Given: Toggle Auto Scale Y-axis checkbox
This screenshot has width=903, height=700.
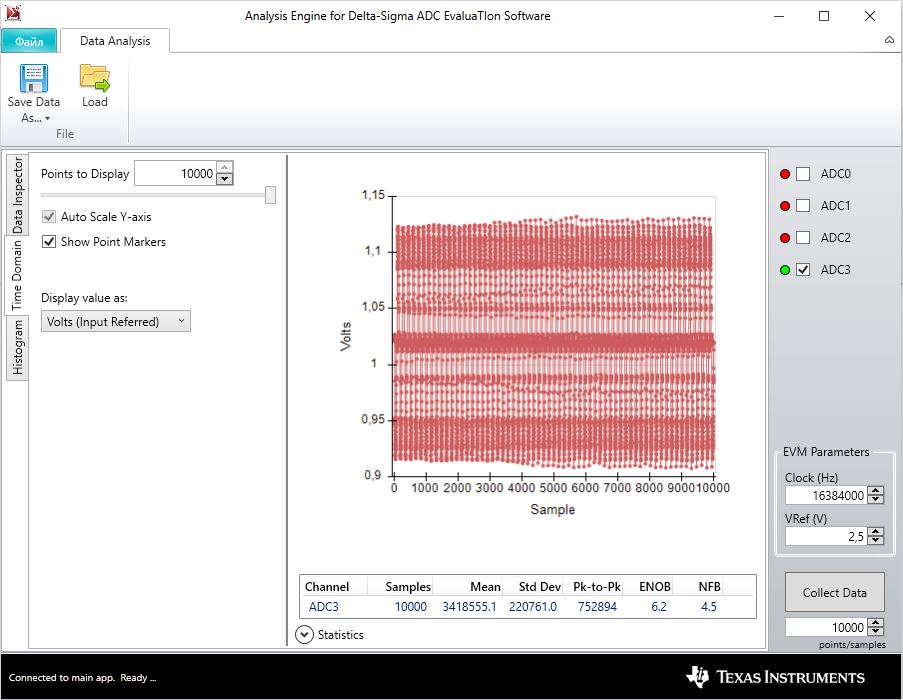Looking at the screenshot, I should click(x=49, y=217).
